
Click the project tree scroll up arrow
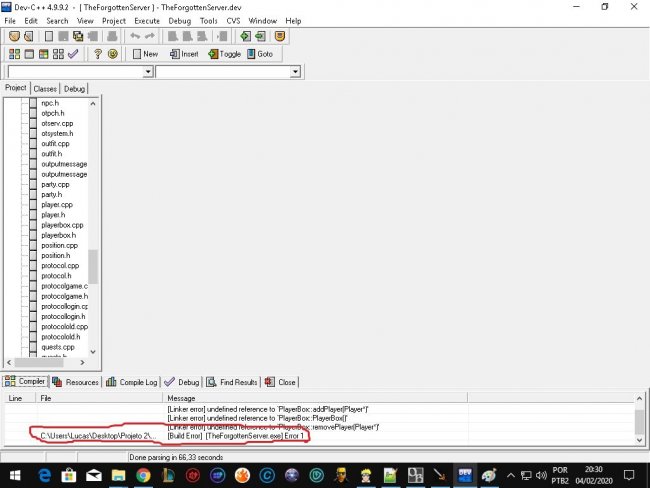point(93,104)
